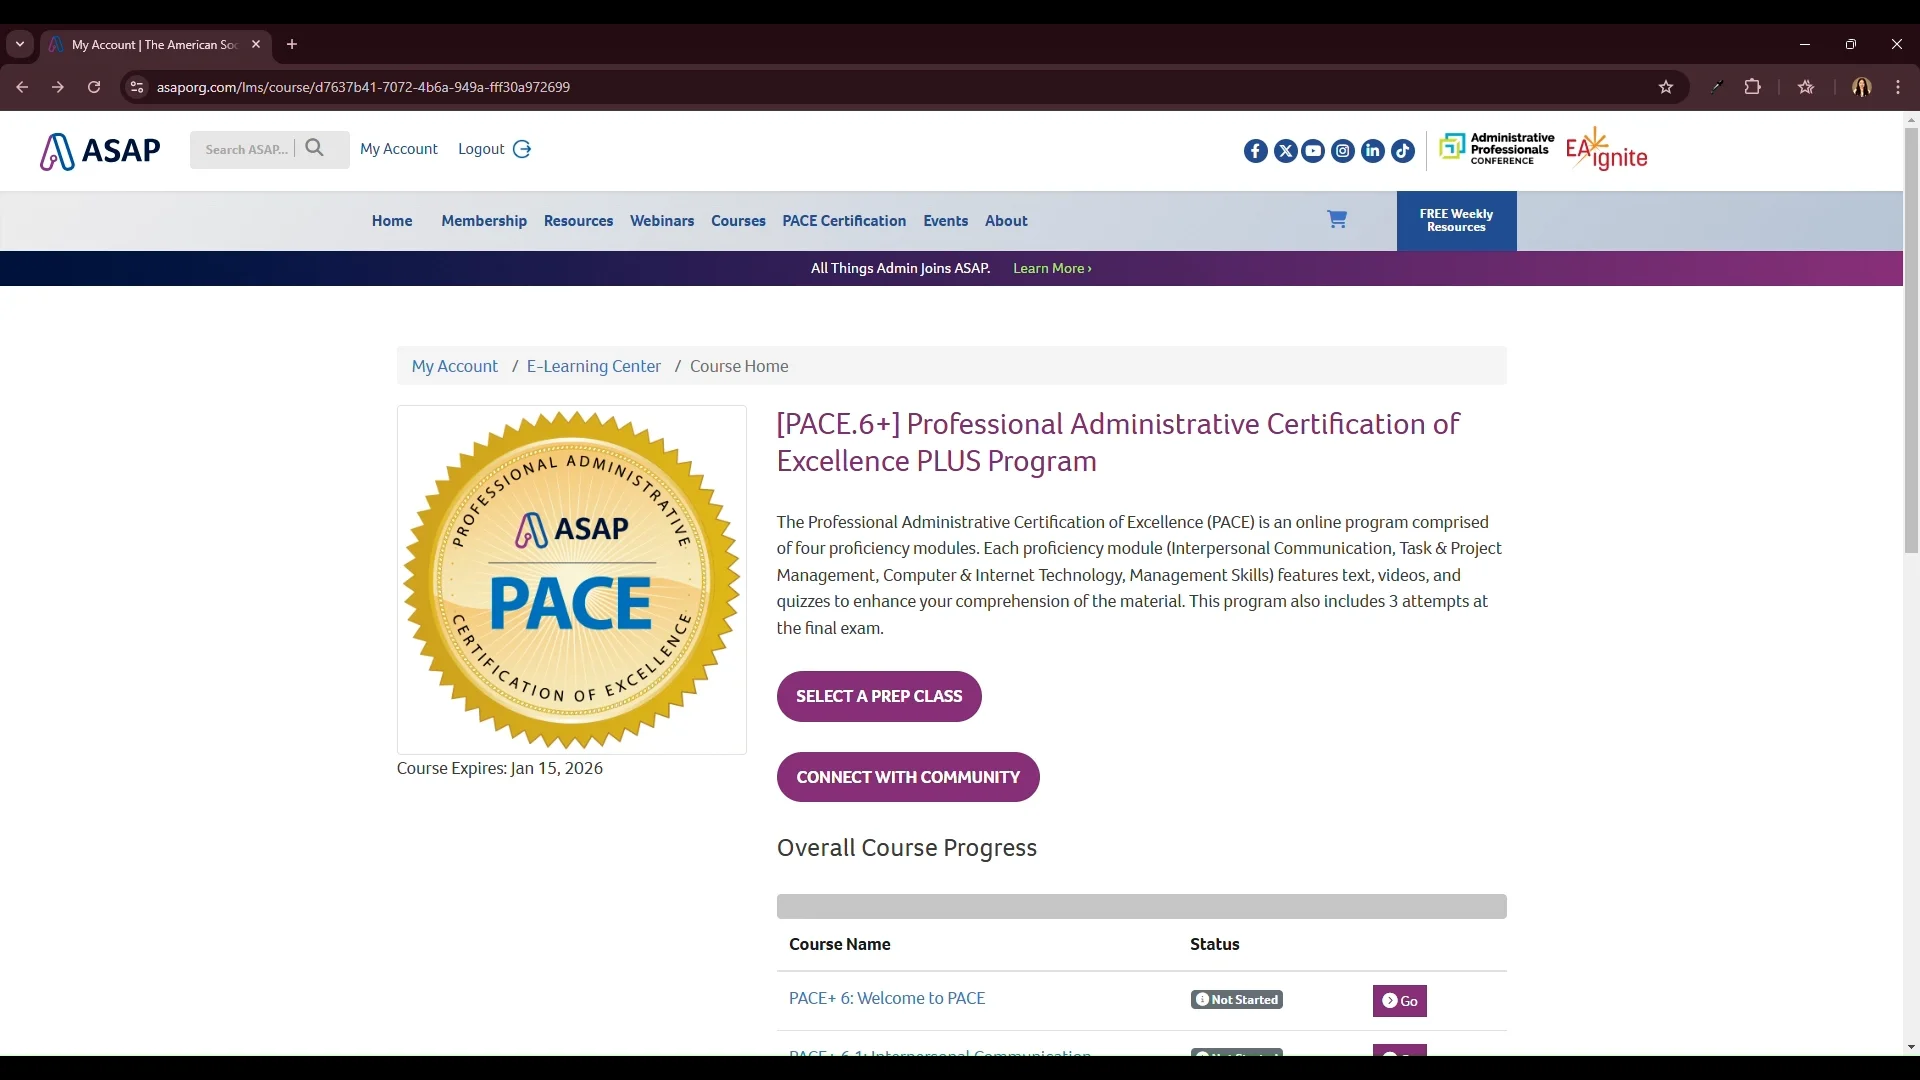Click 'Course Expires: Jan 15, 2026' text

tap(500, 768)
